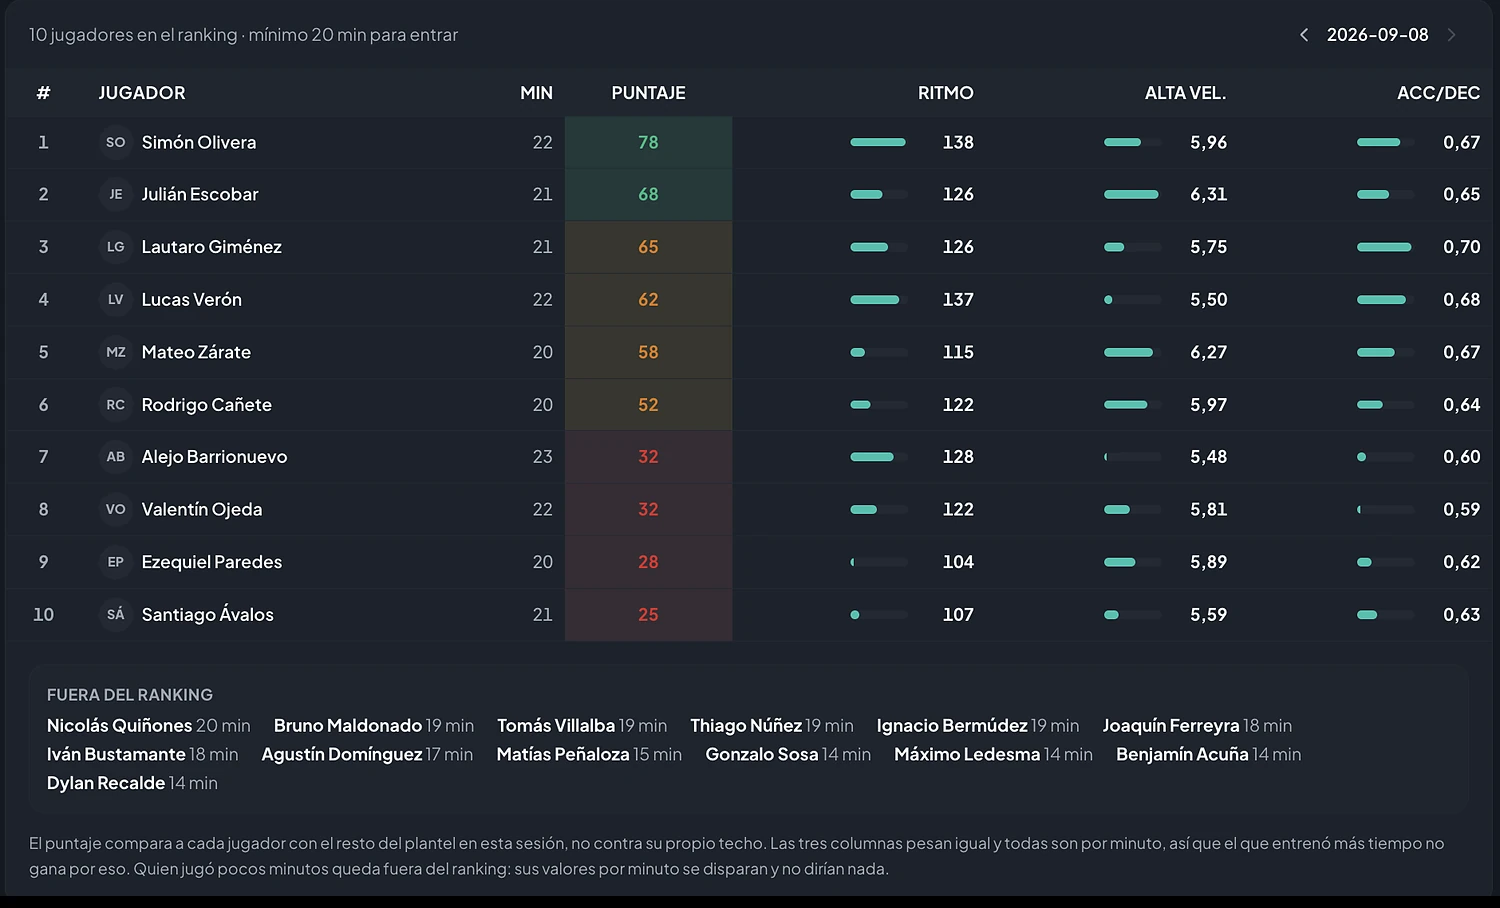
Task: Click Tomás Villalba in Fuera del ranking
Action: coord(556,726)
